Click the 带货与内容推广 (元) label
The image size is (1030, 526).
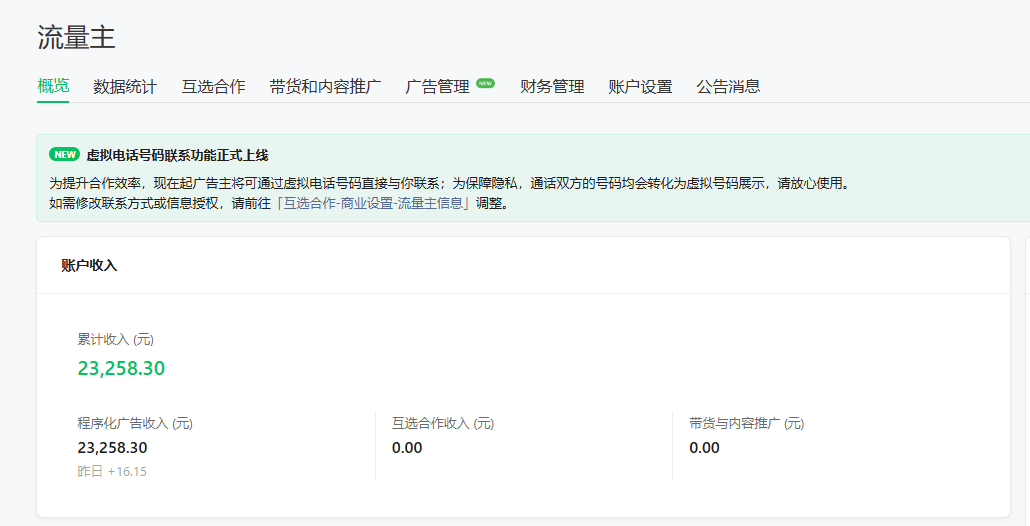(x=746, y=423)
